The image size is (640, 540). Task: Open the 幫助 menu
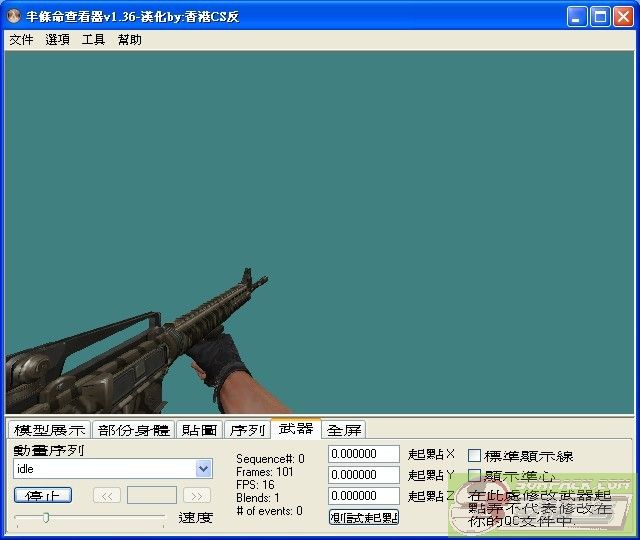[x=129, y=40]
